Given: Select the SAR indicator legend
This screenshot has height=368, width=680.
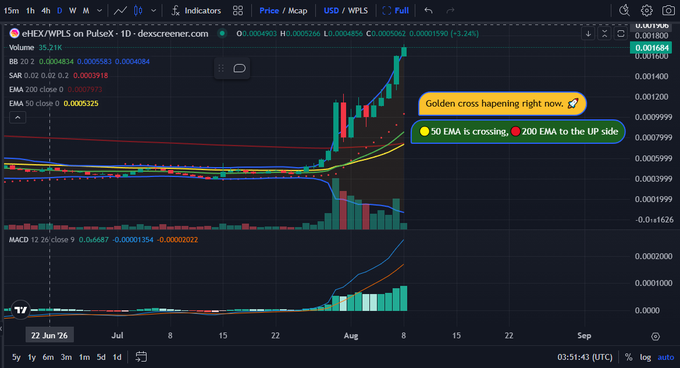Looking at the screenshot, I should (59, 75).
